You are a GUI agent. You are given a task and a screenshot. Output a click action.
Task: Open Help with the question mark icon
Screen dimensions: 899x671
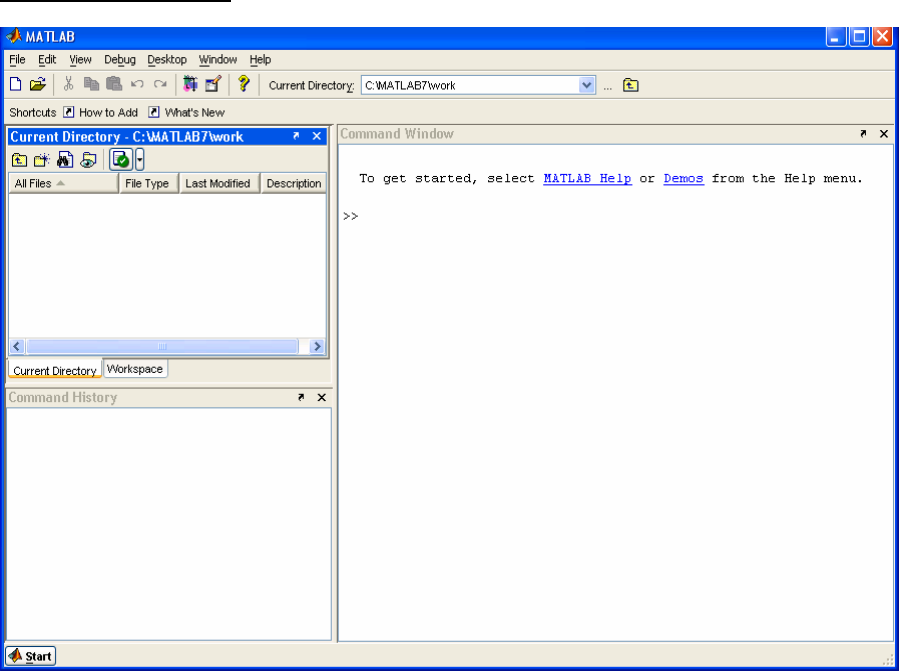coord(244,84)
